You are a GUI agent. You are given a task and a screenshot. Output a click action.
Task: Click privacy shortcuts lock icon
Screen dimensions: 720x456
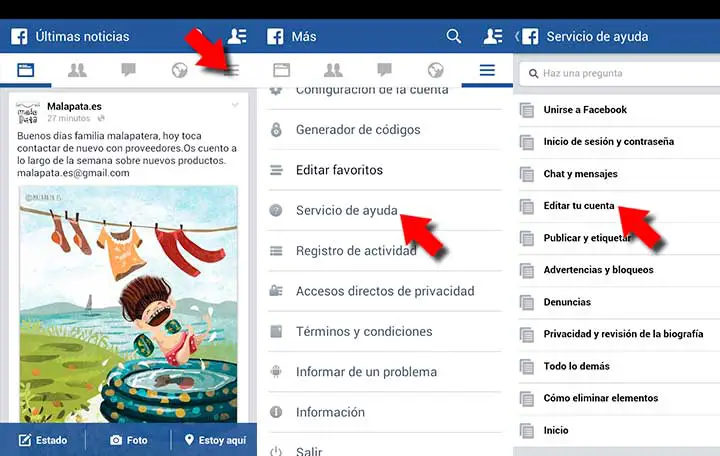click(276, 291)
